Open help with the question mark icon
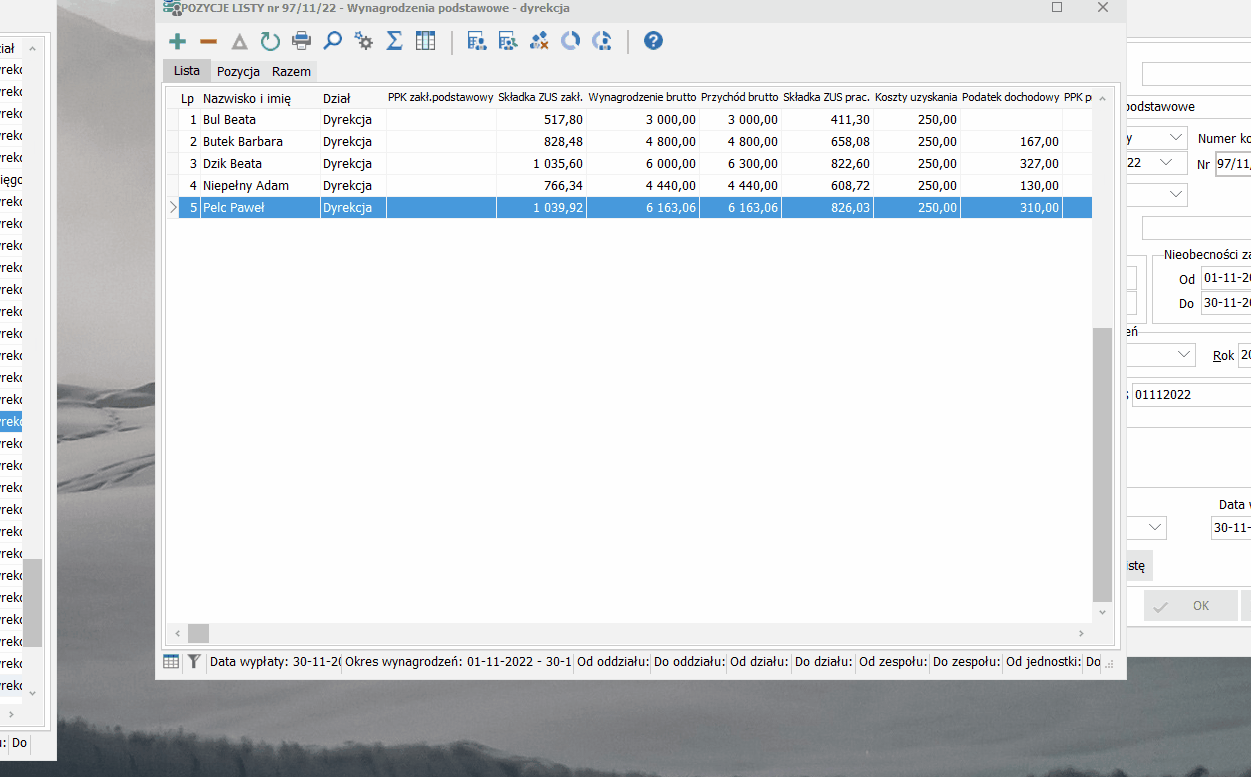The image size is (1251, 777). click(653, 41)
